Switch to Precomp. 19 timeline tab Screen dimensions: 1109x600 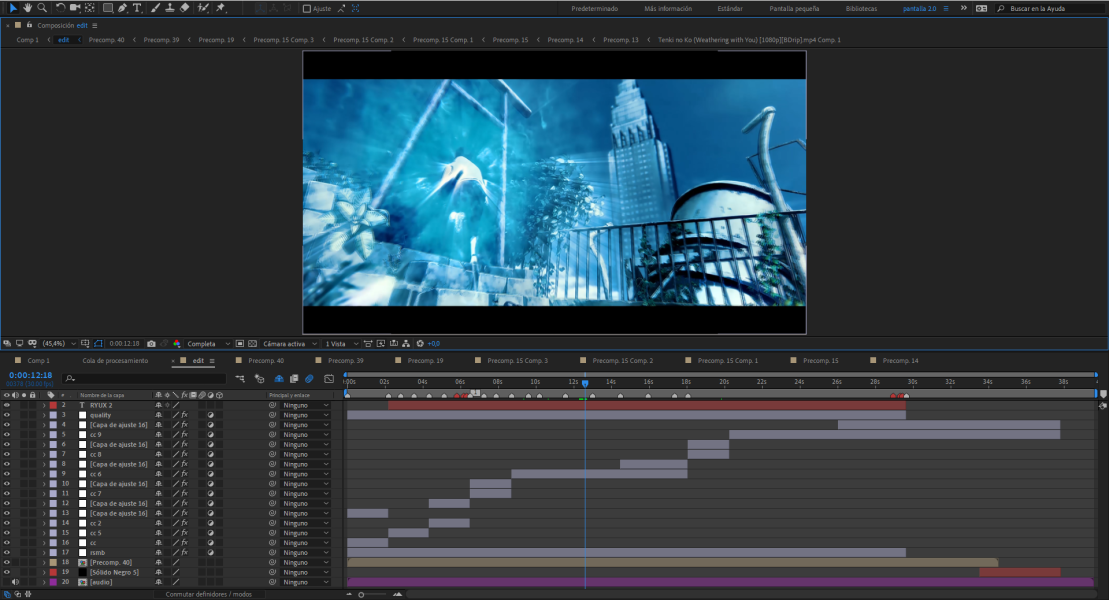[425, 361]
